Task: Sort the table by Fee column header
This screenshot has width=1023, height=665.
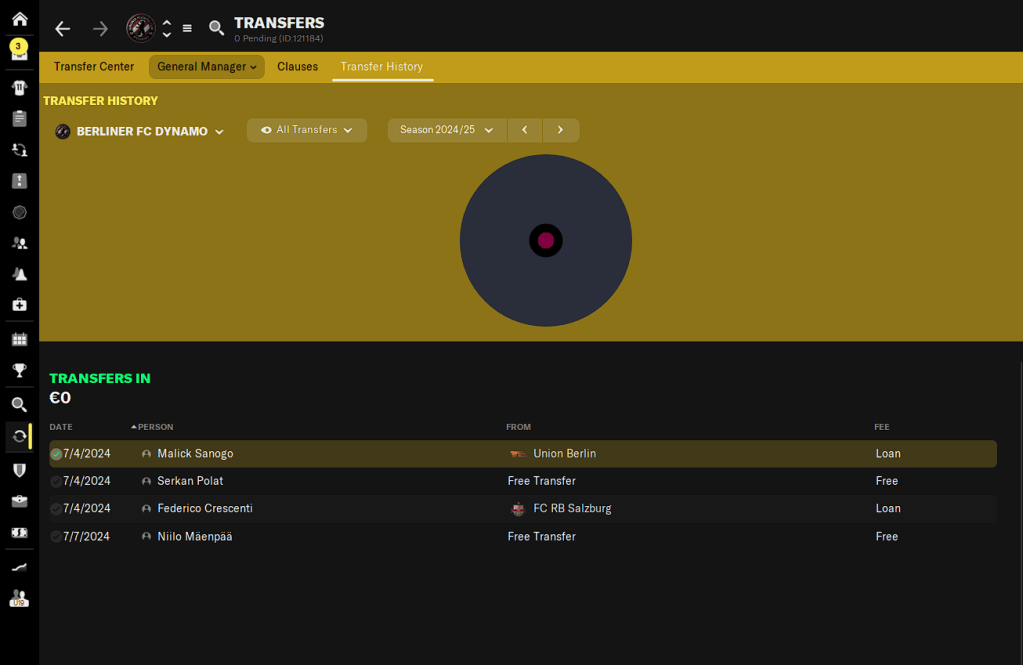Action: pos(881,427)
